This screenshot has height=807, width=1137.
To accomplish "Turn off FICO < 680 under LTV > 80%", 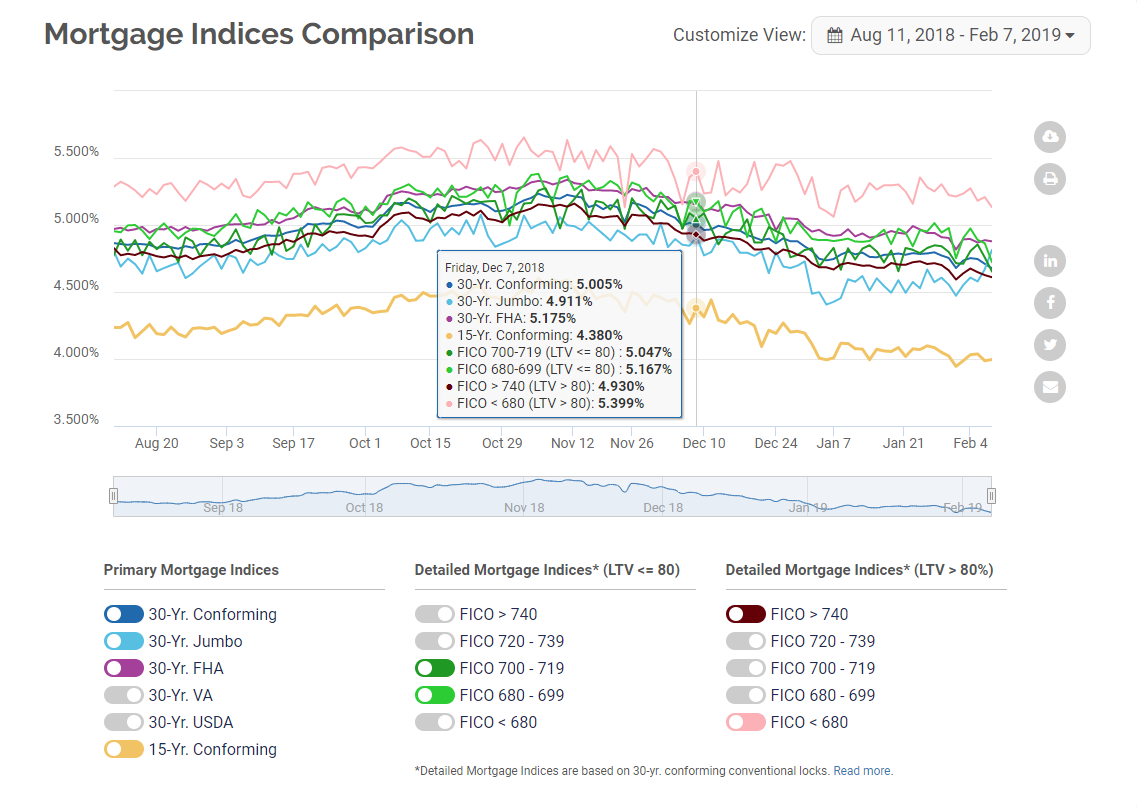I will coord(746,722).
